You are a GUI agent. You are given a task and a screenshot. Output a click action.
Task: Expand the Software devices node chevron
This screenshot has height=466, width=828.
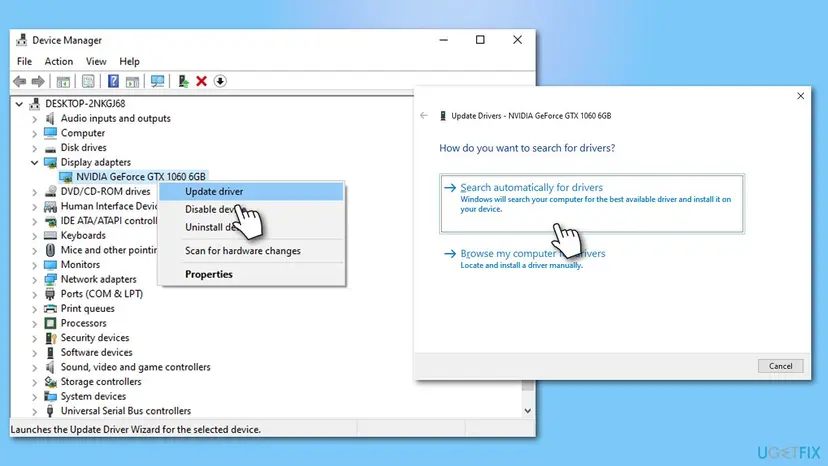[x=34, y=353]
